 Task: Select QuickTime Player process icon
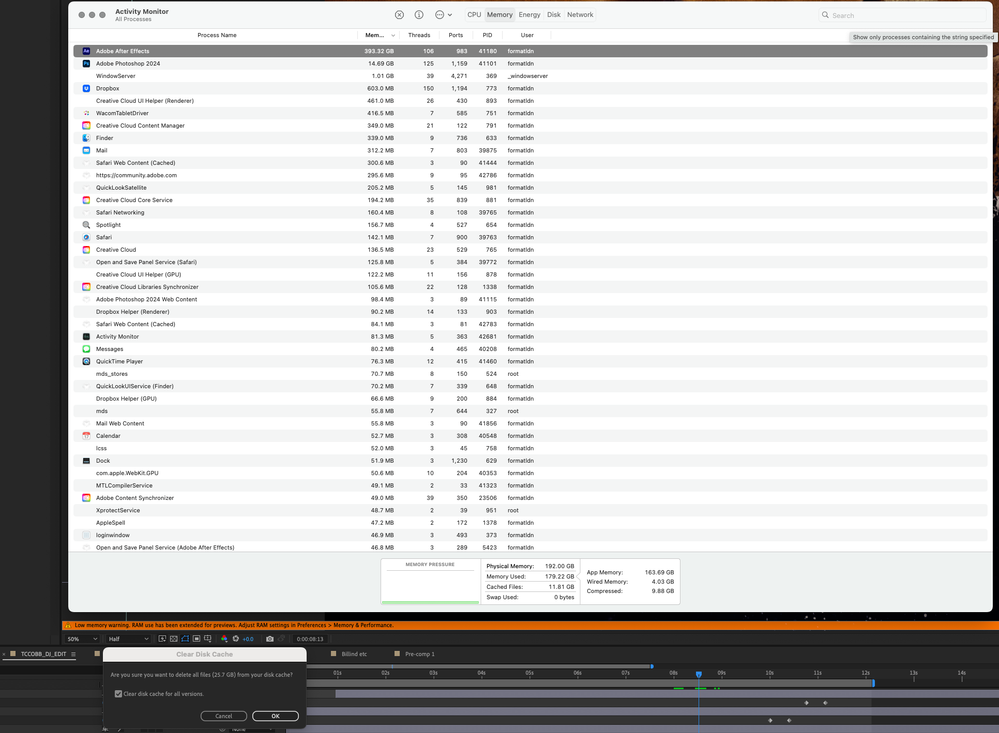tap(86, 361)
